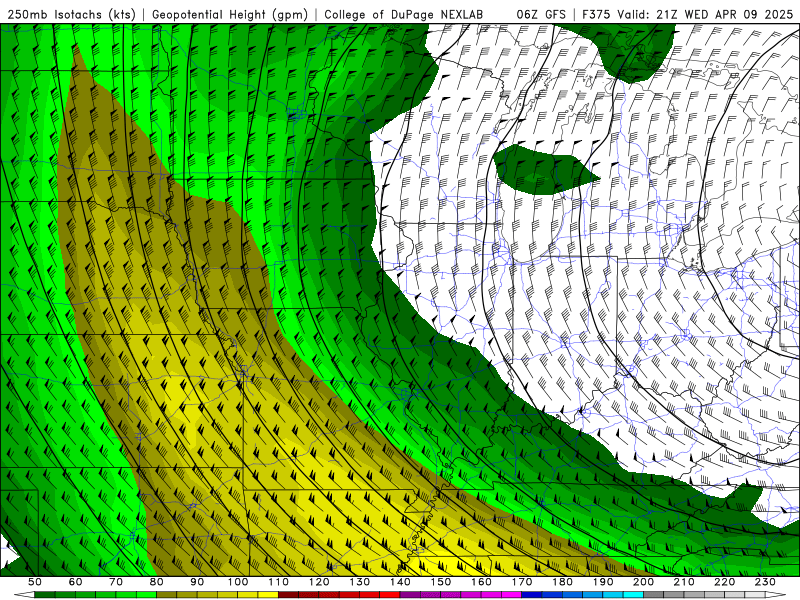Click the 'College of DuPage NEXLAB' credit text
The image size is (800, 600).
[x=403, y=15]
